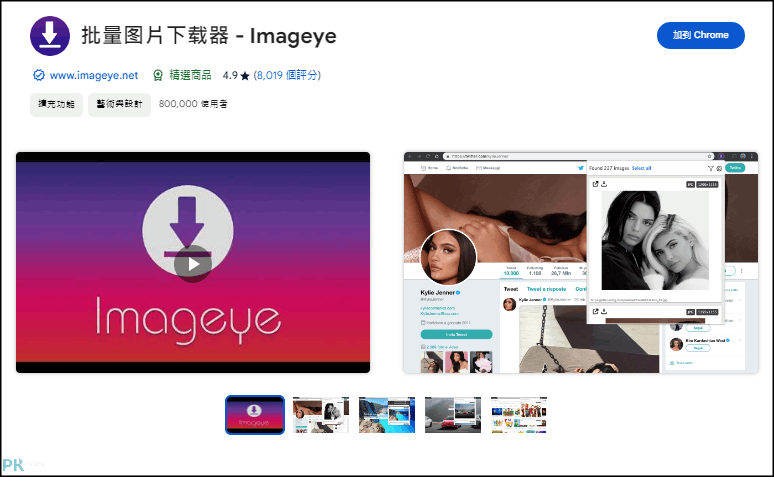Click the open-in-new-tab icon above black-and-white photo
The height and width of the screenshot is (477, 774).
[x=595, y=184]
